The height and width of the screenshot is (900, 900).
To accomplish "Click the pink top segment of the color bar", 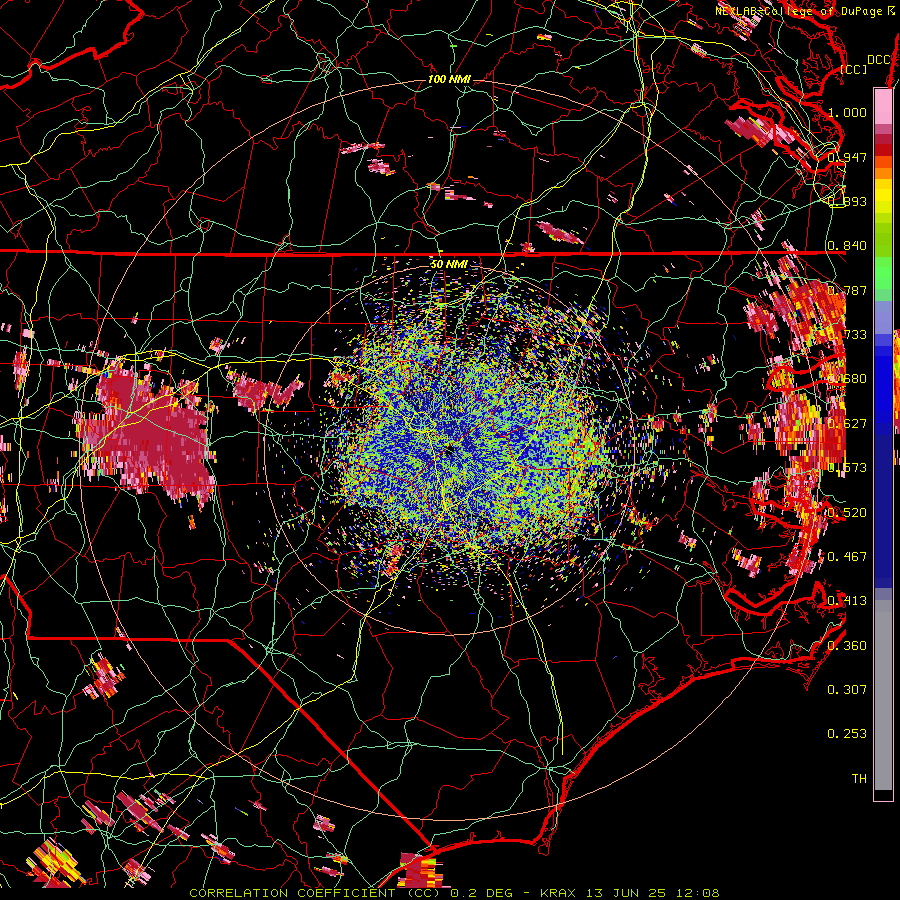I will 883,106.
